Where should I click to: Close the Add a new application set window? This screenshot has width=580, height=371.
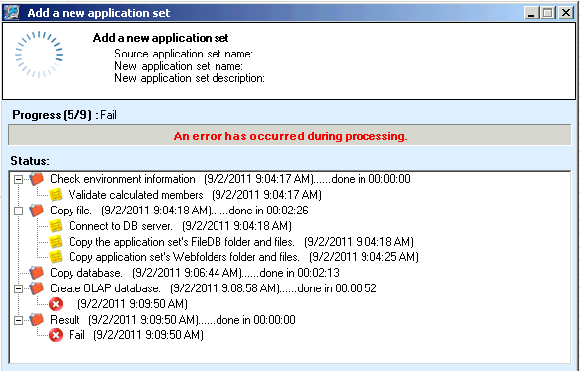tap(566, 13)
